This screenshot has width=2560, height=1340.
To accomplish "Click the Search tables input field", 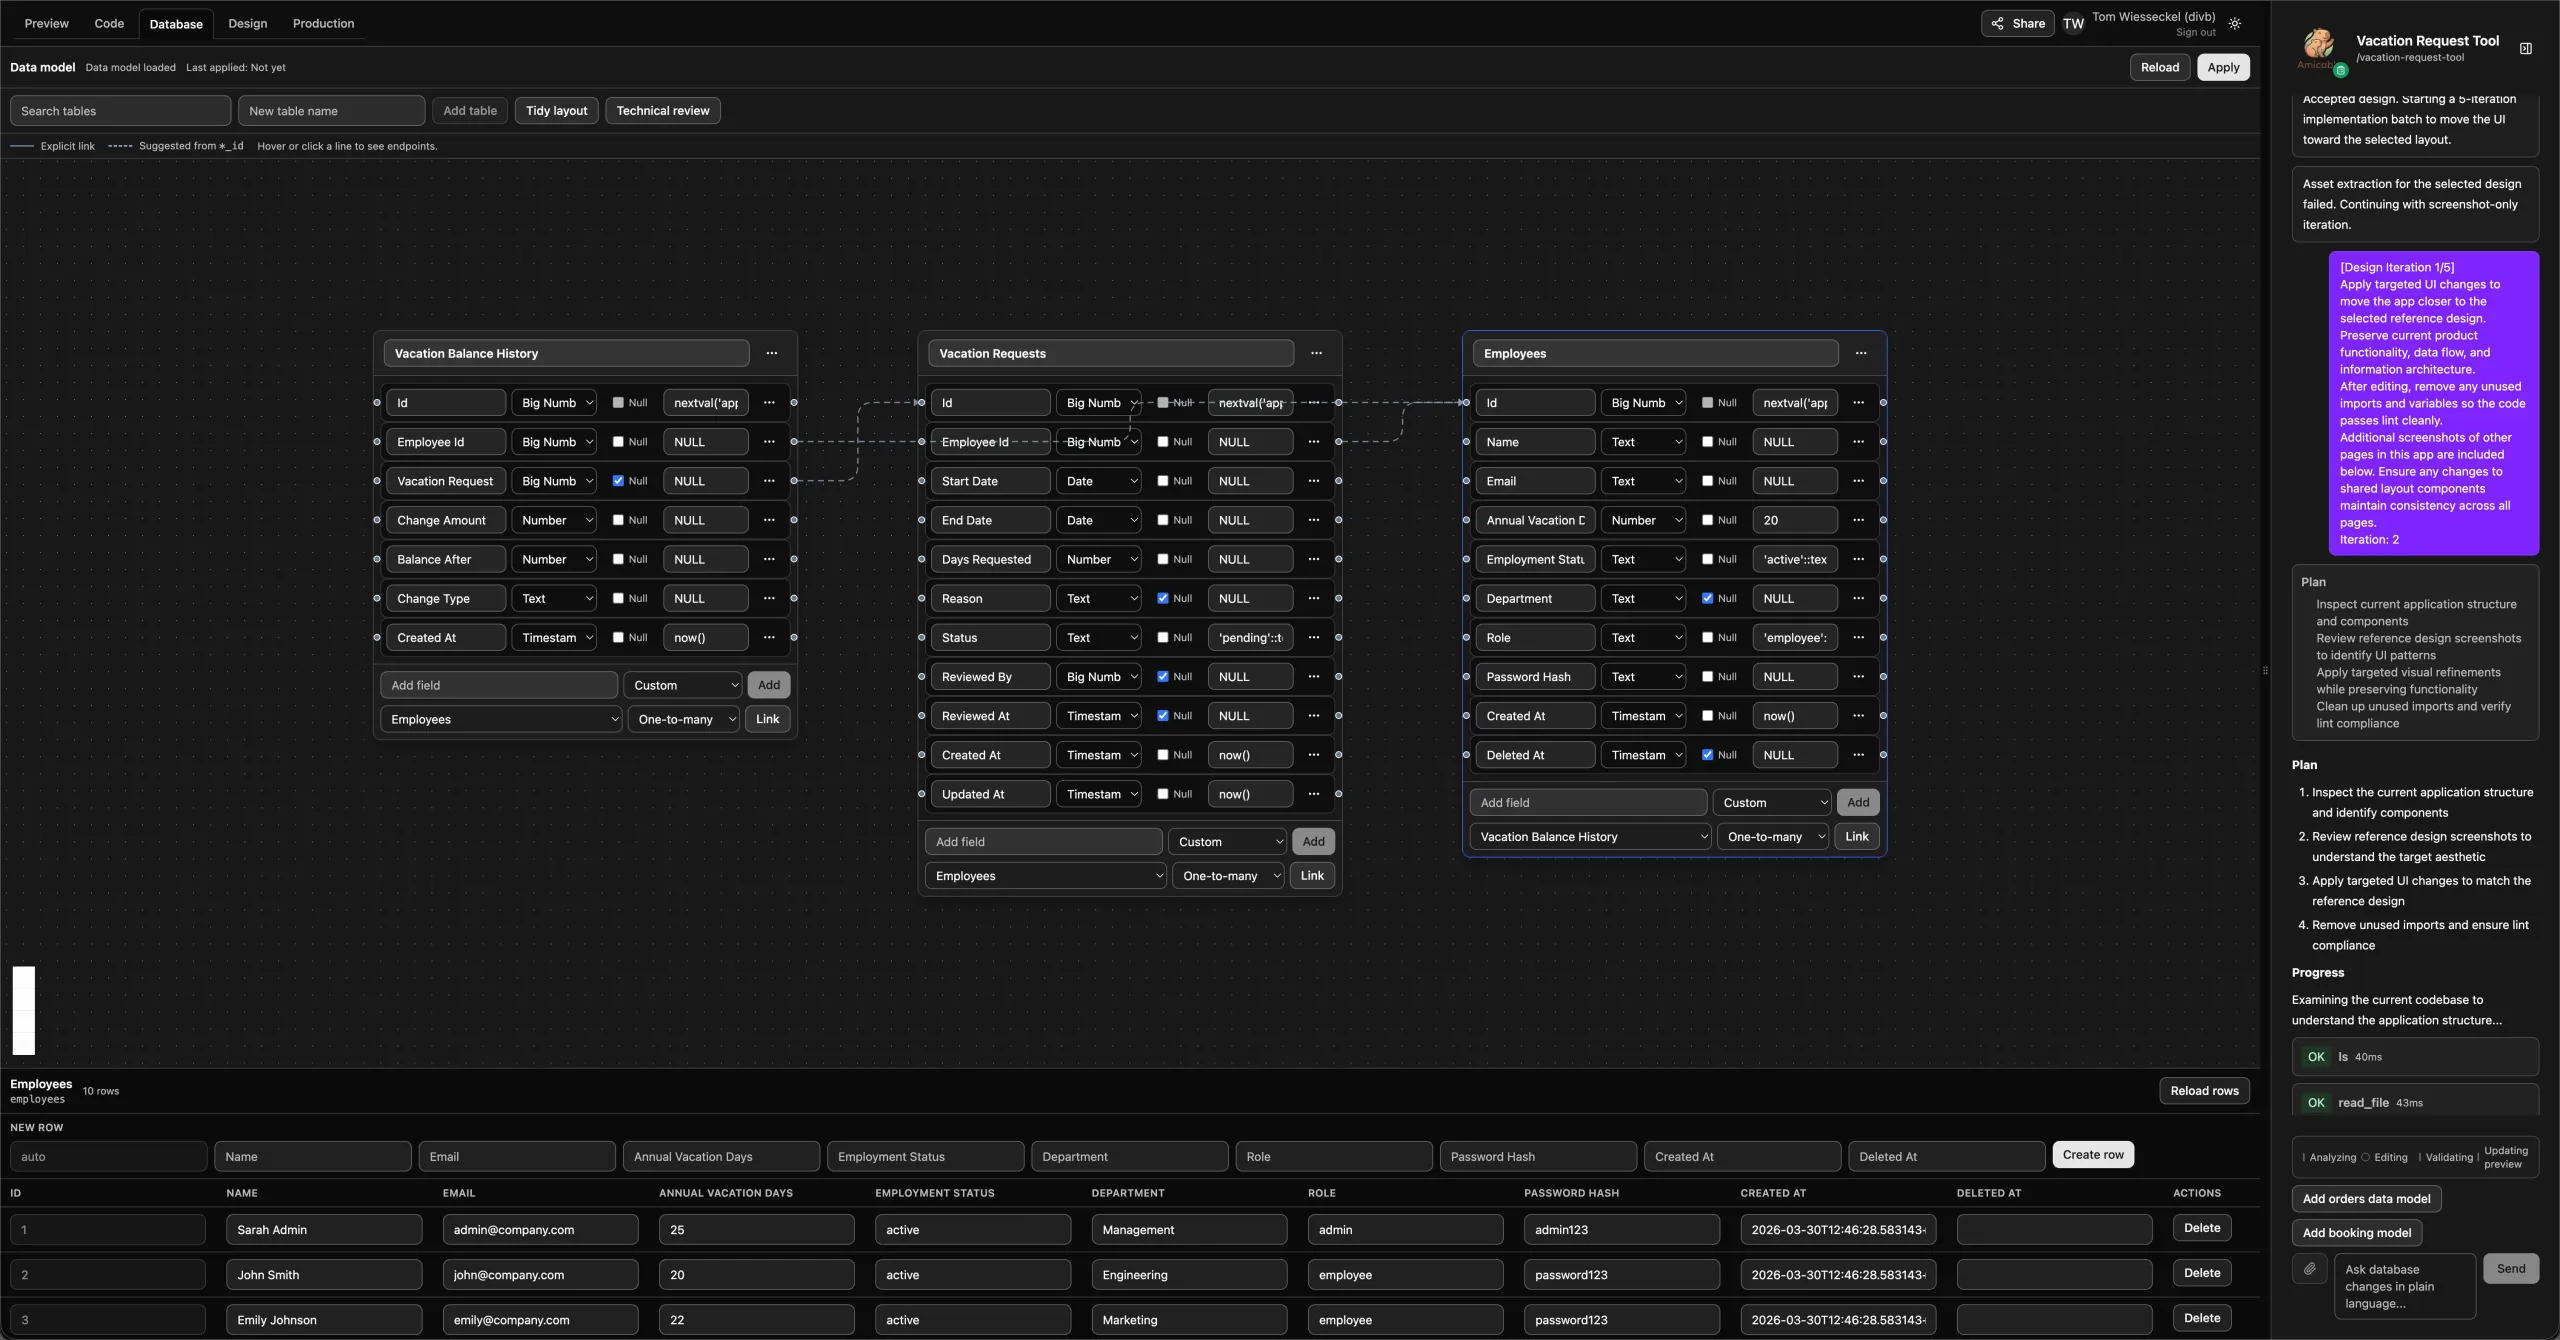I will tap(120, 111).
